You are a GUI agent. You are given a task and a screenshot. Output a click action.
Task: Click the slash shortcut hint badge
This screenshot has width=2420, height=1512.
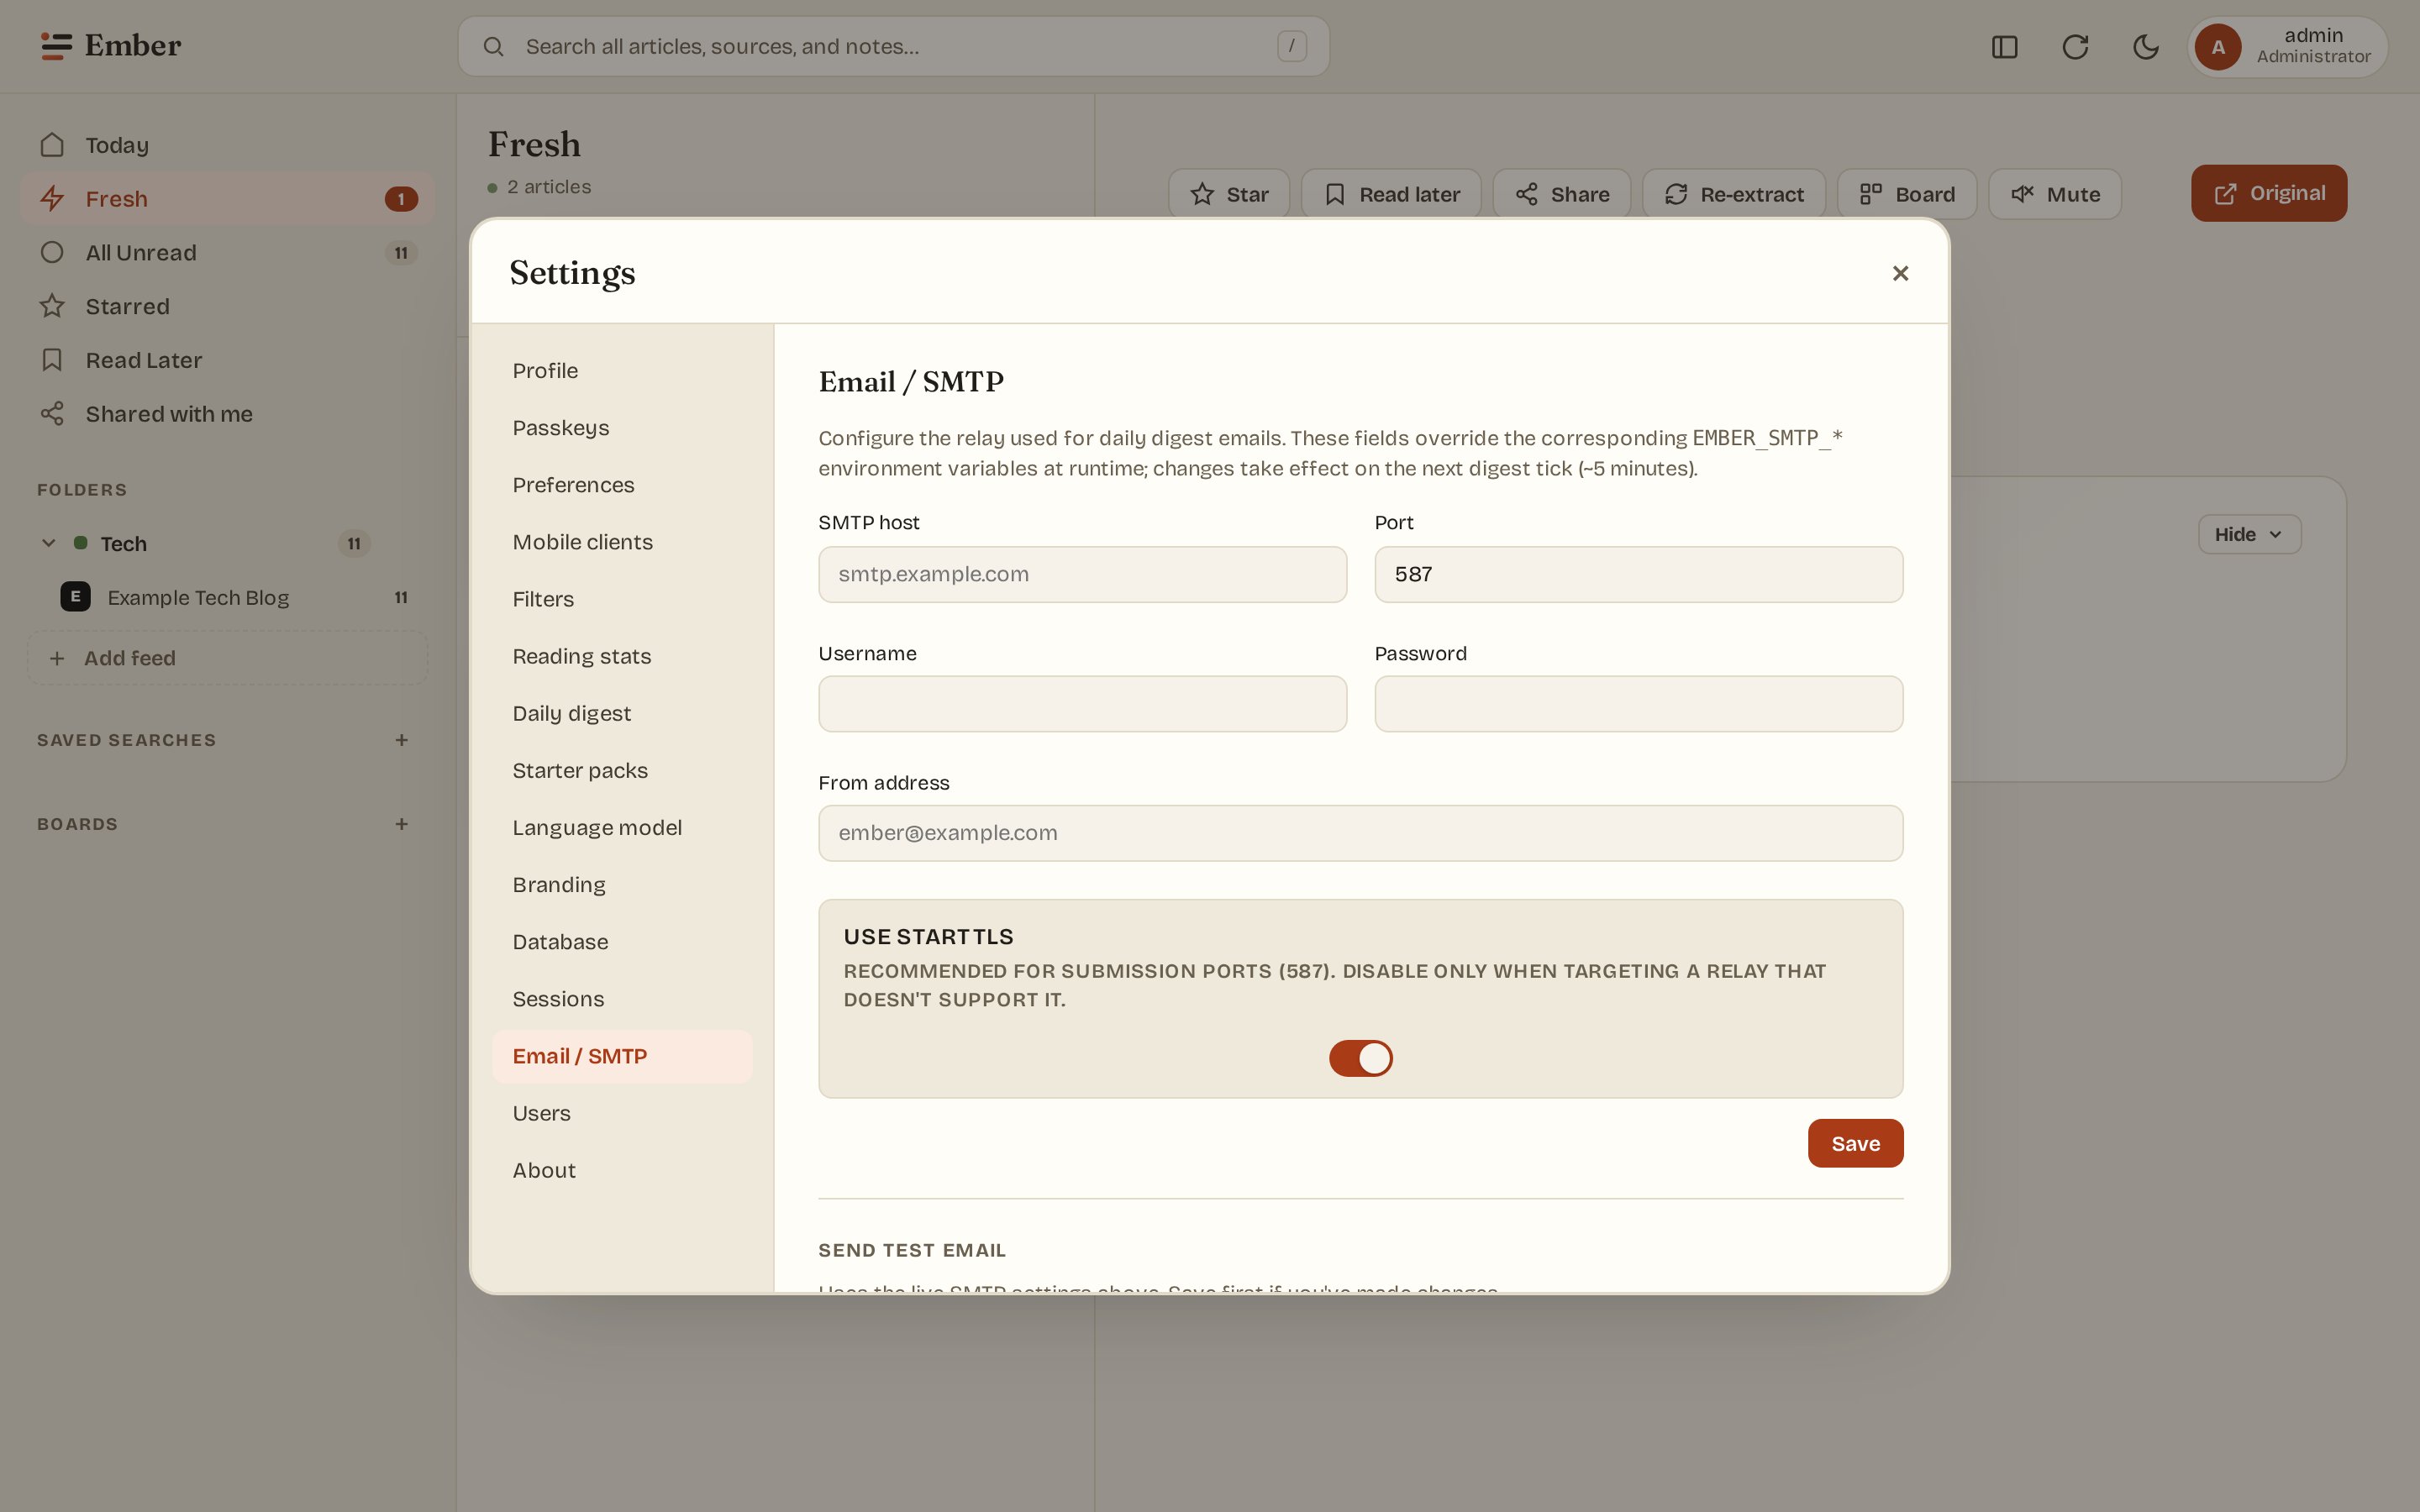pos(1291,46)
